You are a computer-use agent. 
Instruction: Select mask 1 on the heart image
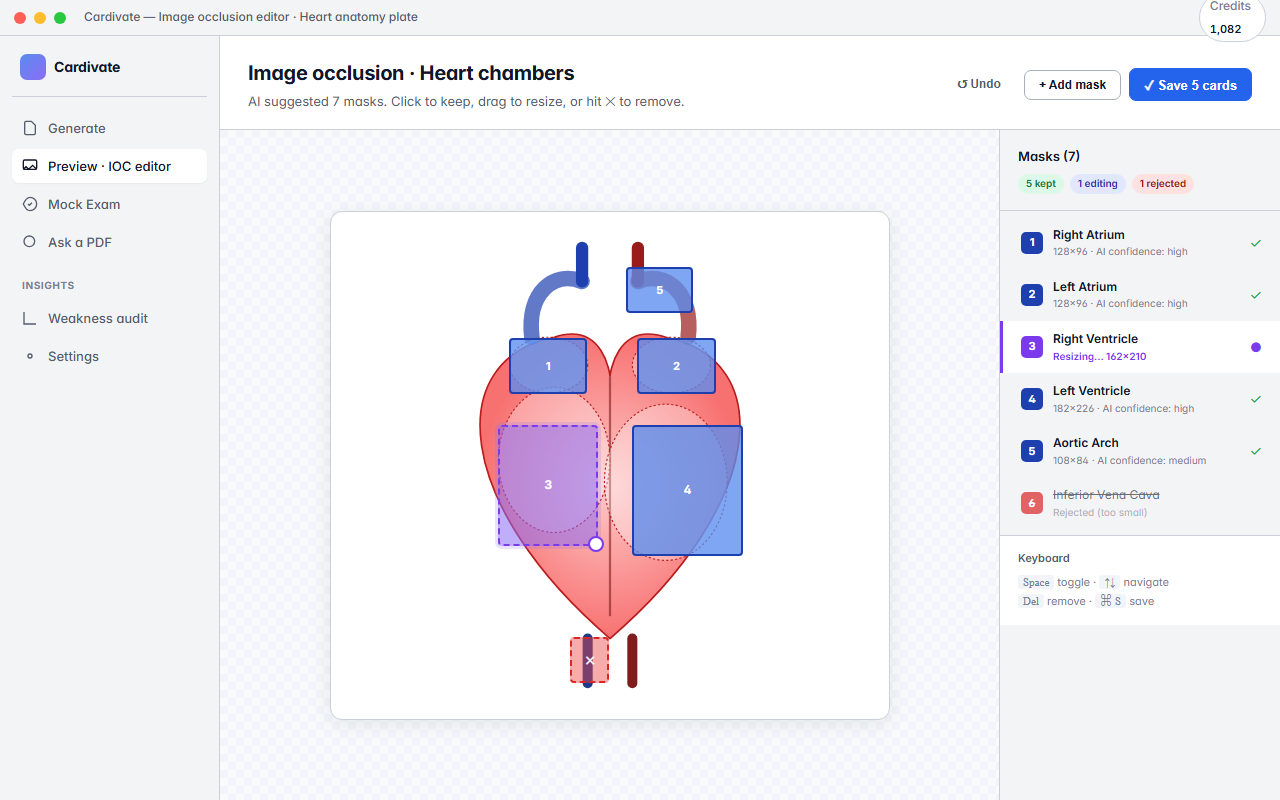point(548,366)
